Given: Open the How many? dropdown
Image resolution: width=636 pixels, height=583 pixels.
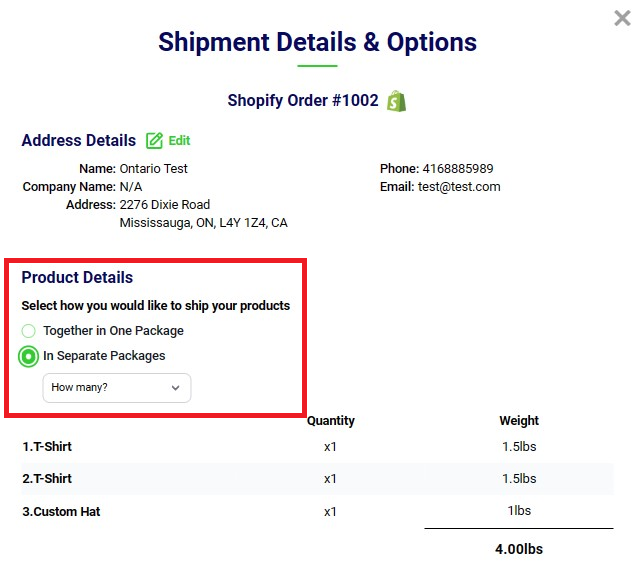Looking at the screenshot, I should (116, 388).
